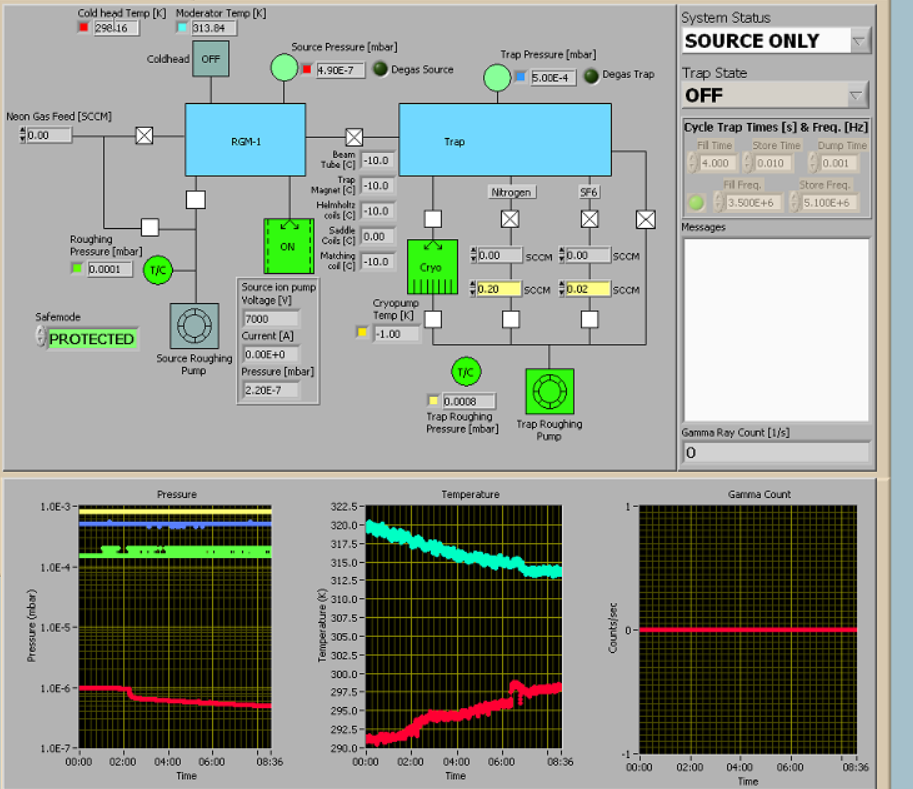The width and height of the screenshot is (913, 789).
Task: Toggle the valve between RGM-1 and Trap
Action: tap(354, 137)
